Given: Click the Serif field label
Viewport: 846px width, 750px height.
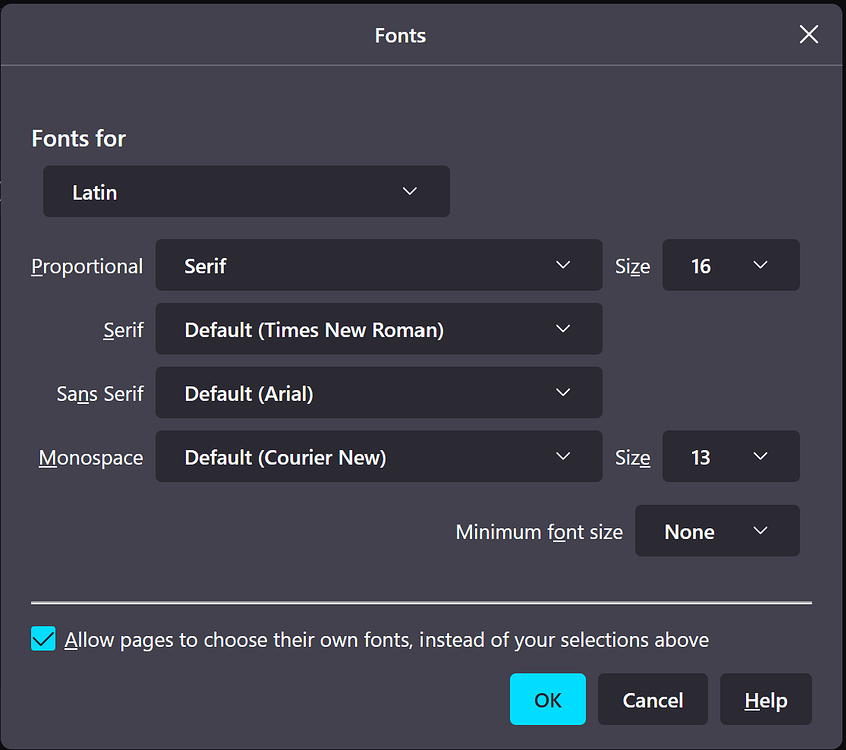Looking at the screenshot, I should tap(123, 330).
